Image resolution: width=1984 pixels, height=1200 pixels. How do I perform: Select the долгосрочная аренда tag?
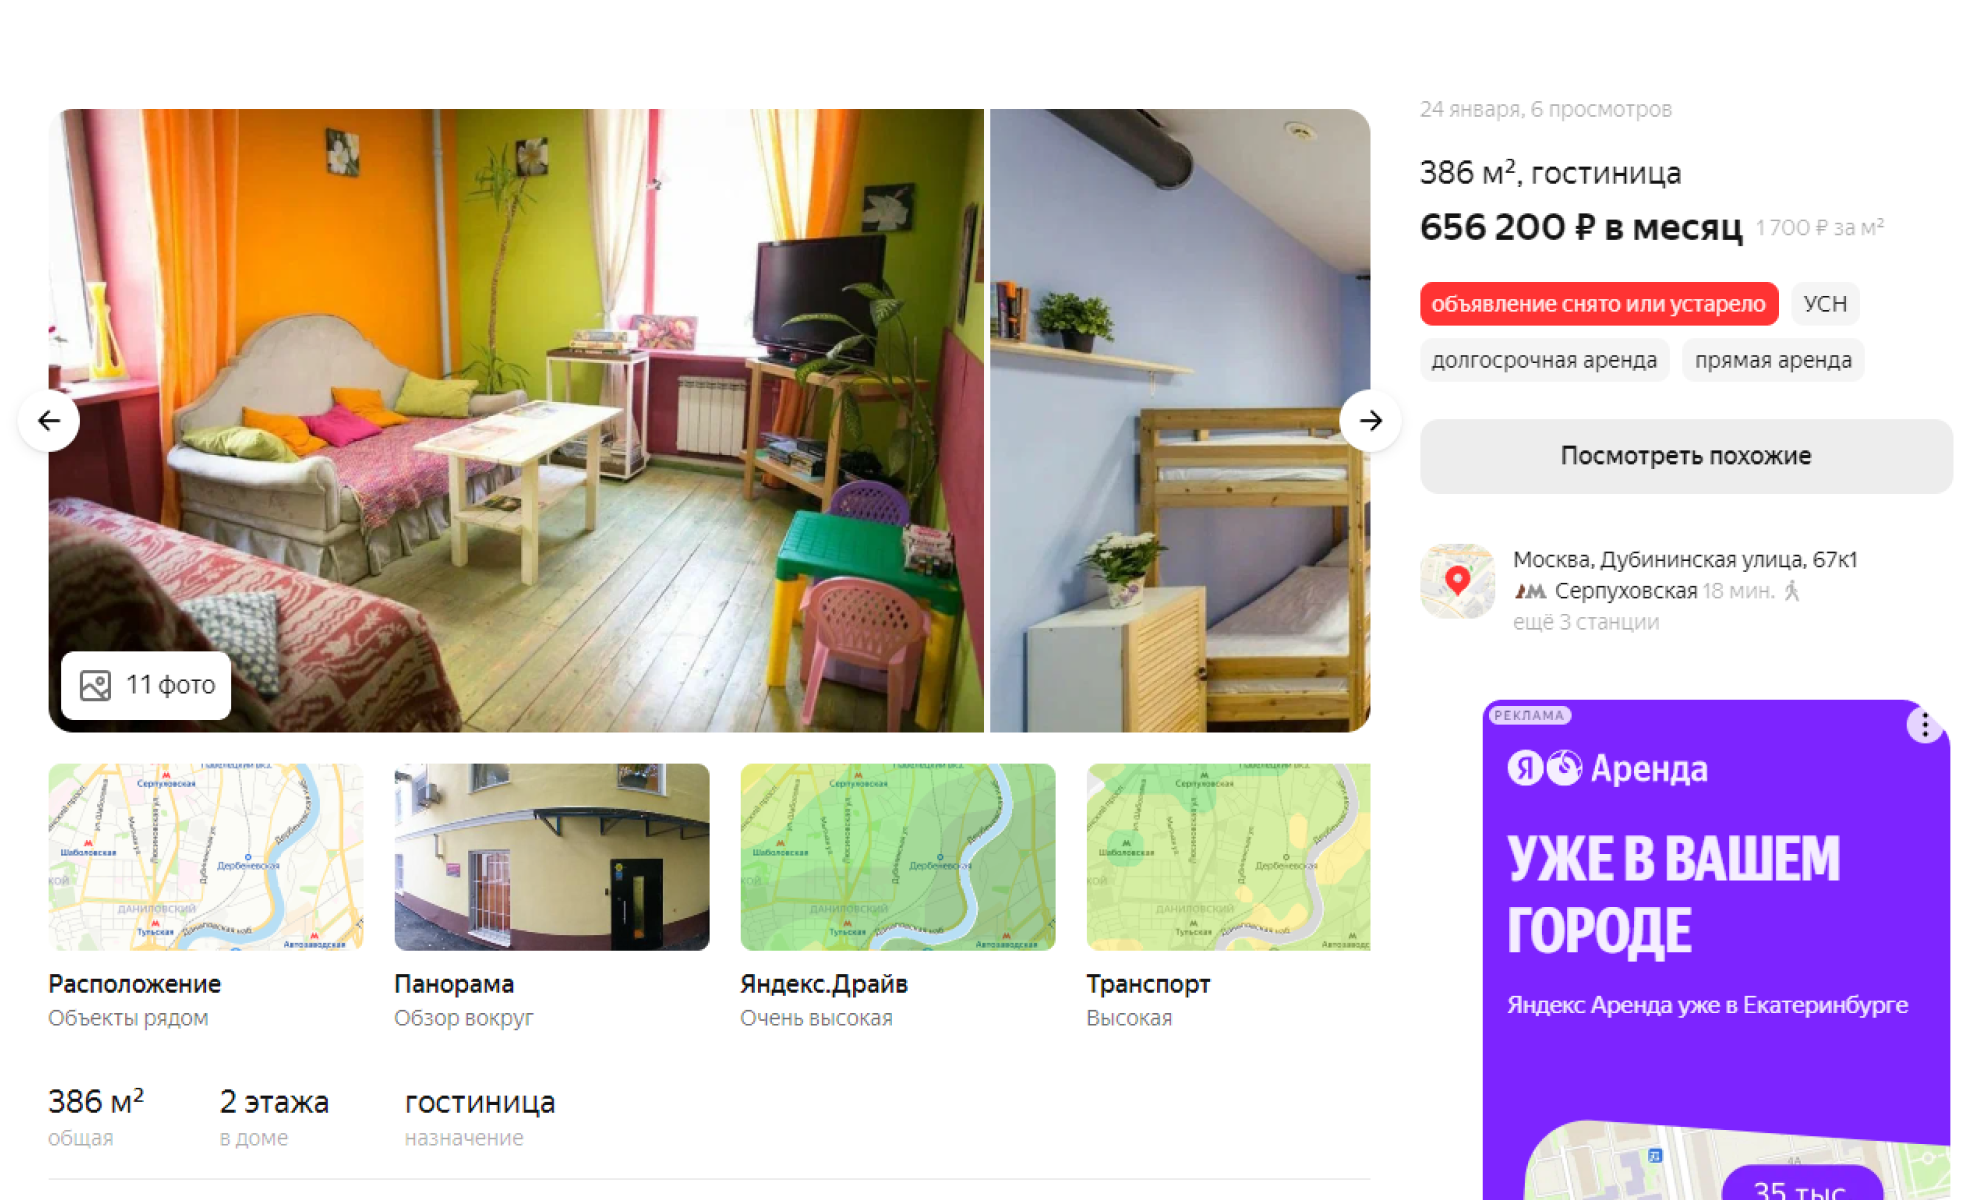pyautogui.click(x=1544, y=360)
